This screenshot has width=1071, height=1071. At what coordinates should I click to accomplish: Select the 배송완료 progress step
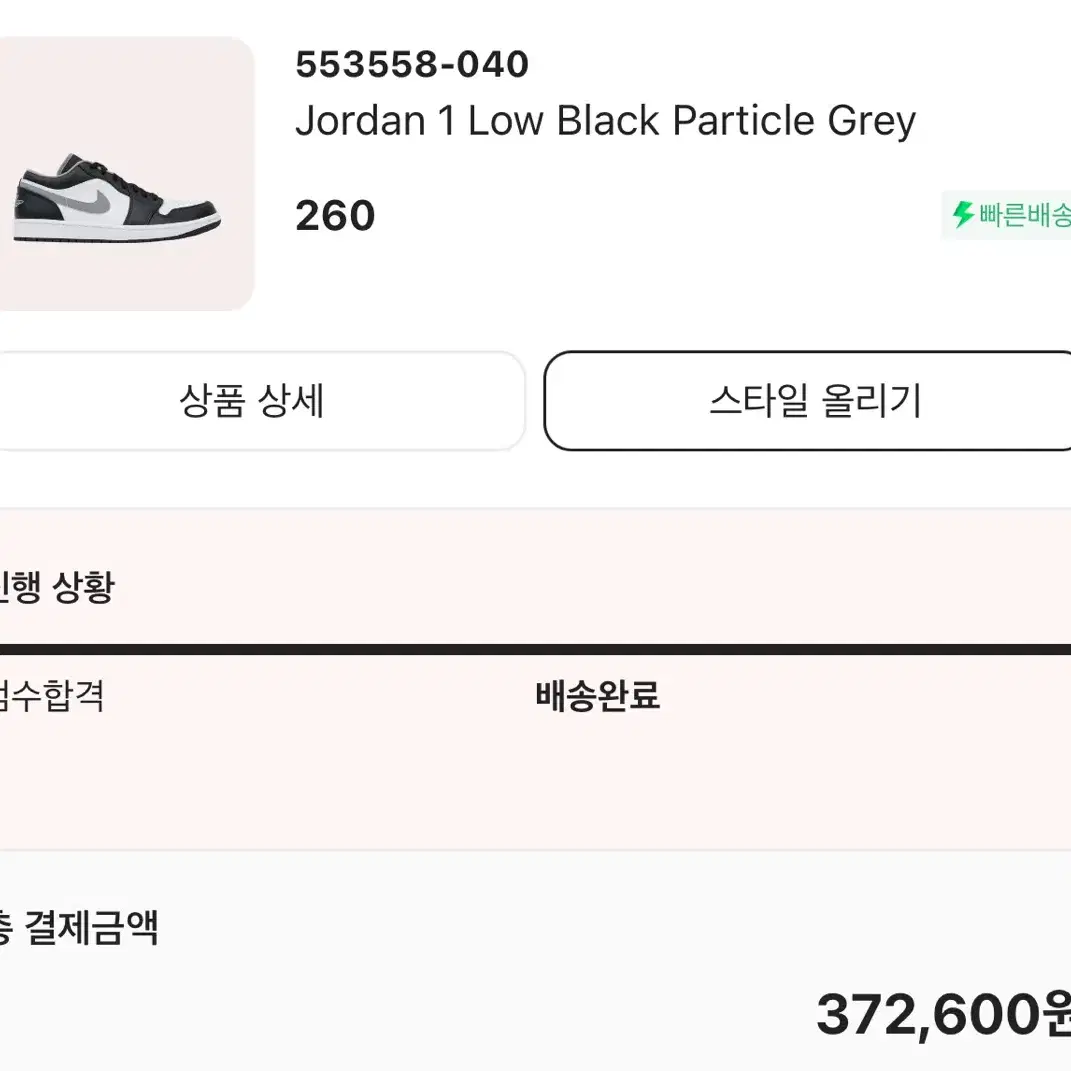pyautogui.click(x=598, y=696)
